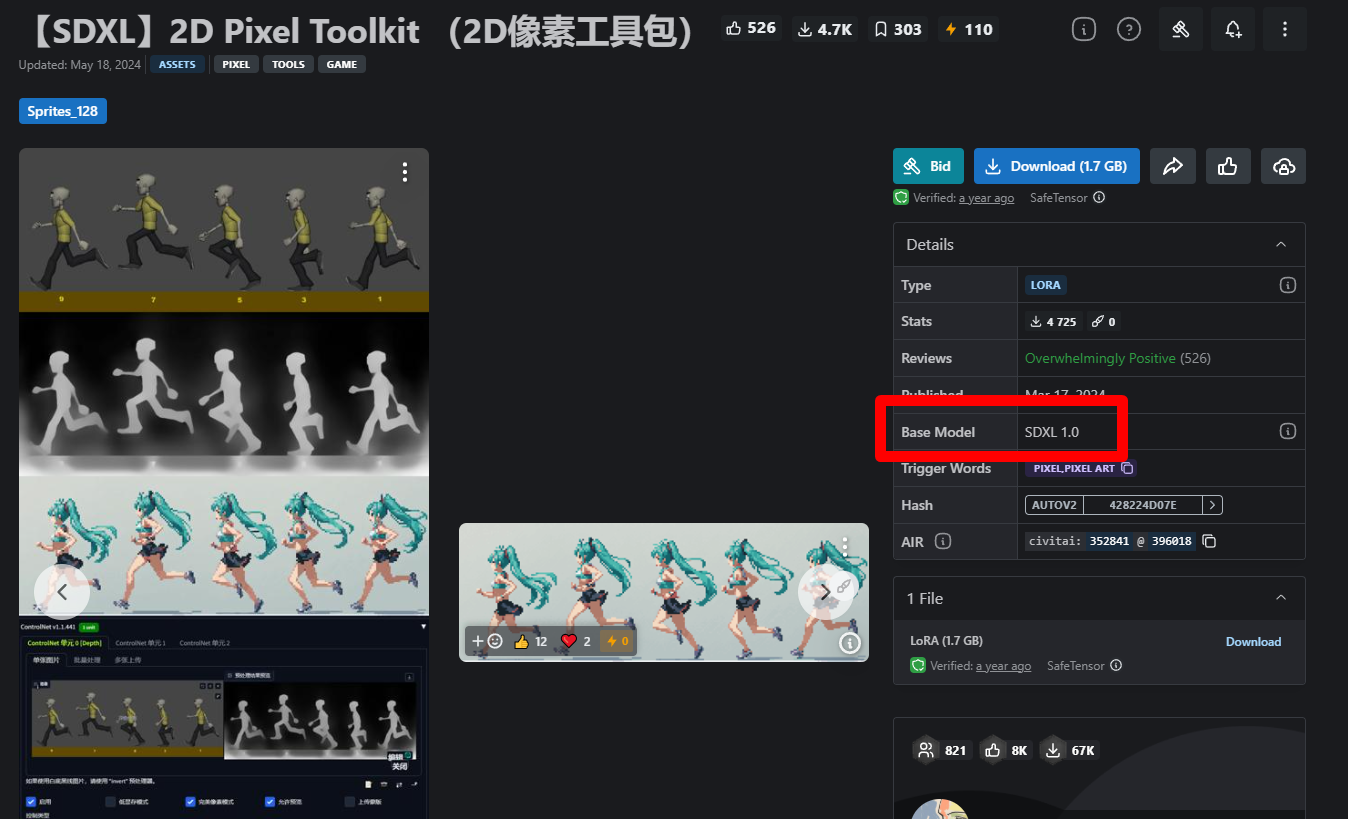This screenshot has height=819, width=1348.
Task: Click the chevron beside hash 428224D07E
Action: [x=1212, y=505]
